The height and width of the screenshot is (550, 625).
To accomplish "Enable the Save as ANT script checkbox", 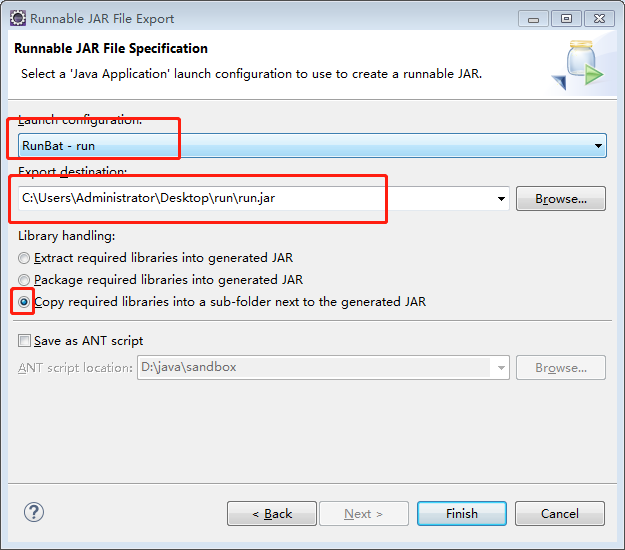I will pyautogui.click(x=24, y=341).
